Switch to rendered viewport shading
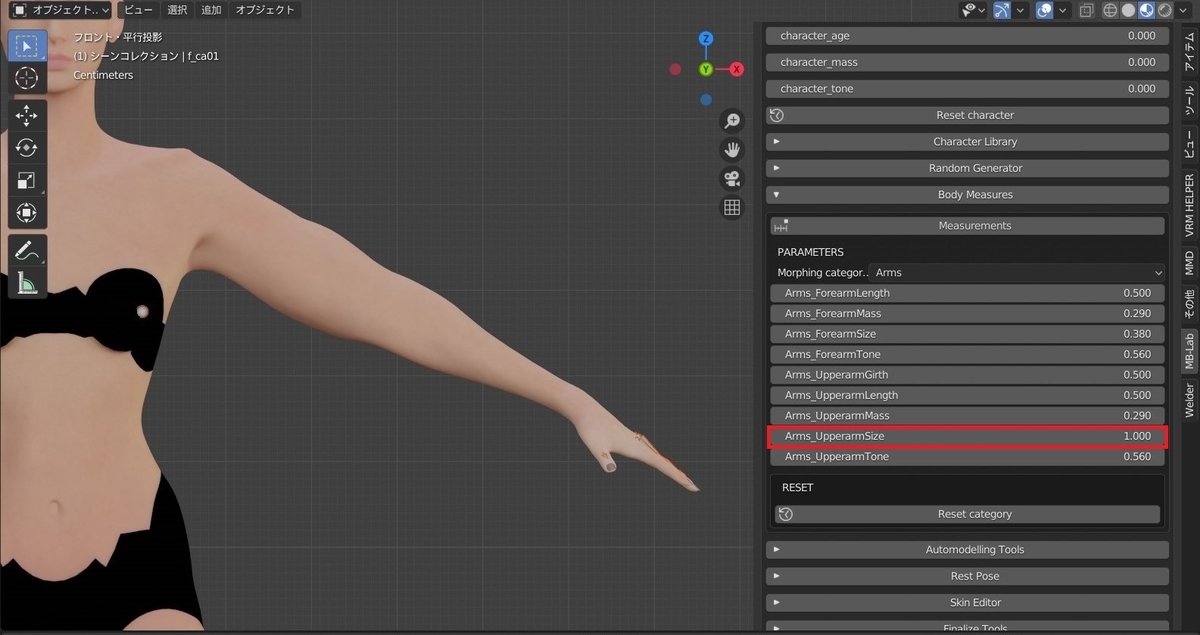 pyautogui.click(x=1165, y=10)
